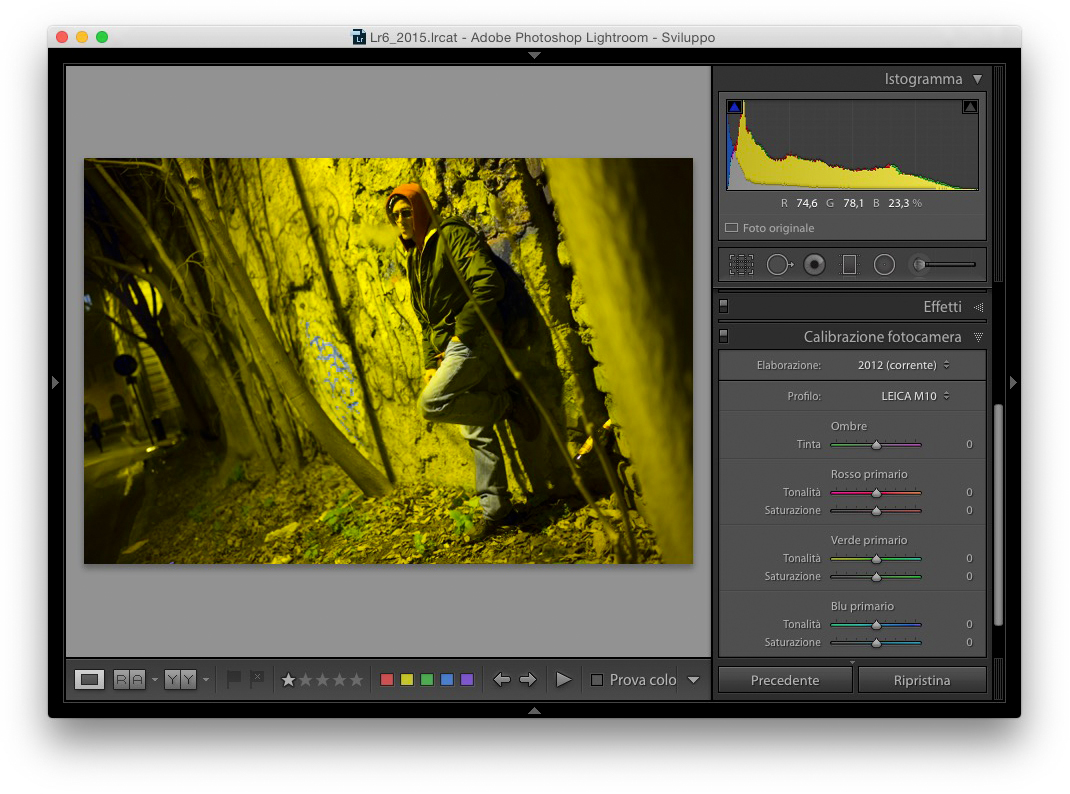This screenshot has width=1070, height=794.
Task: Expand the Effetti panel
Action: (x=978, y=307)
